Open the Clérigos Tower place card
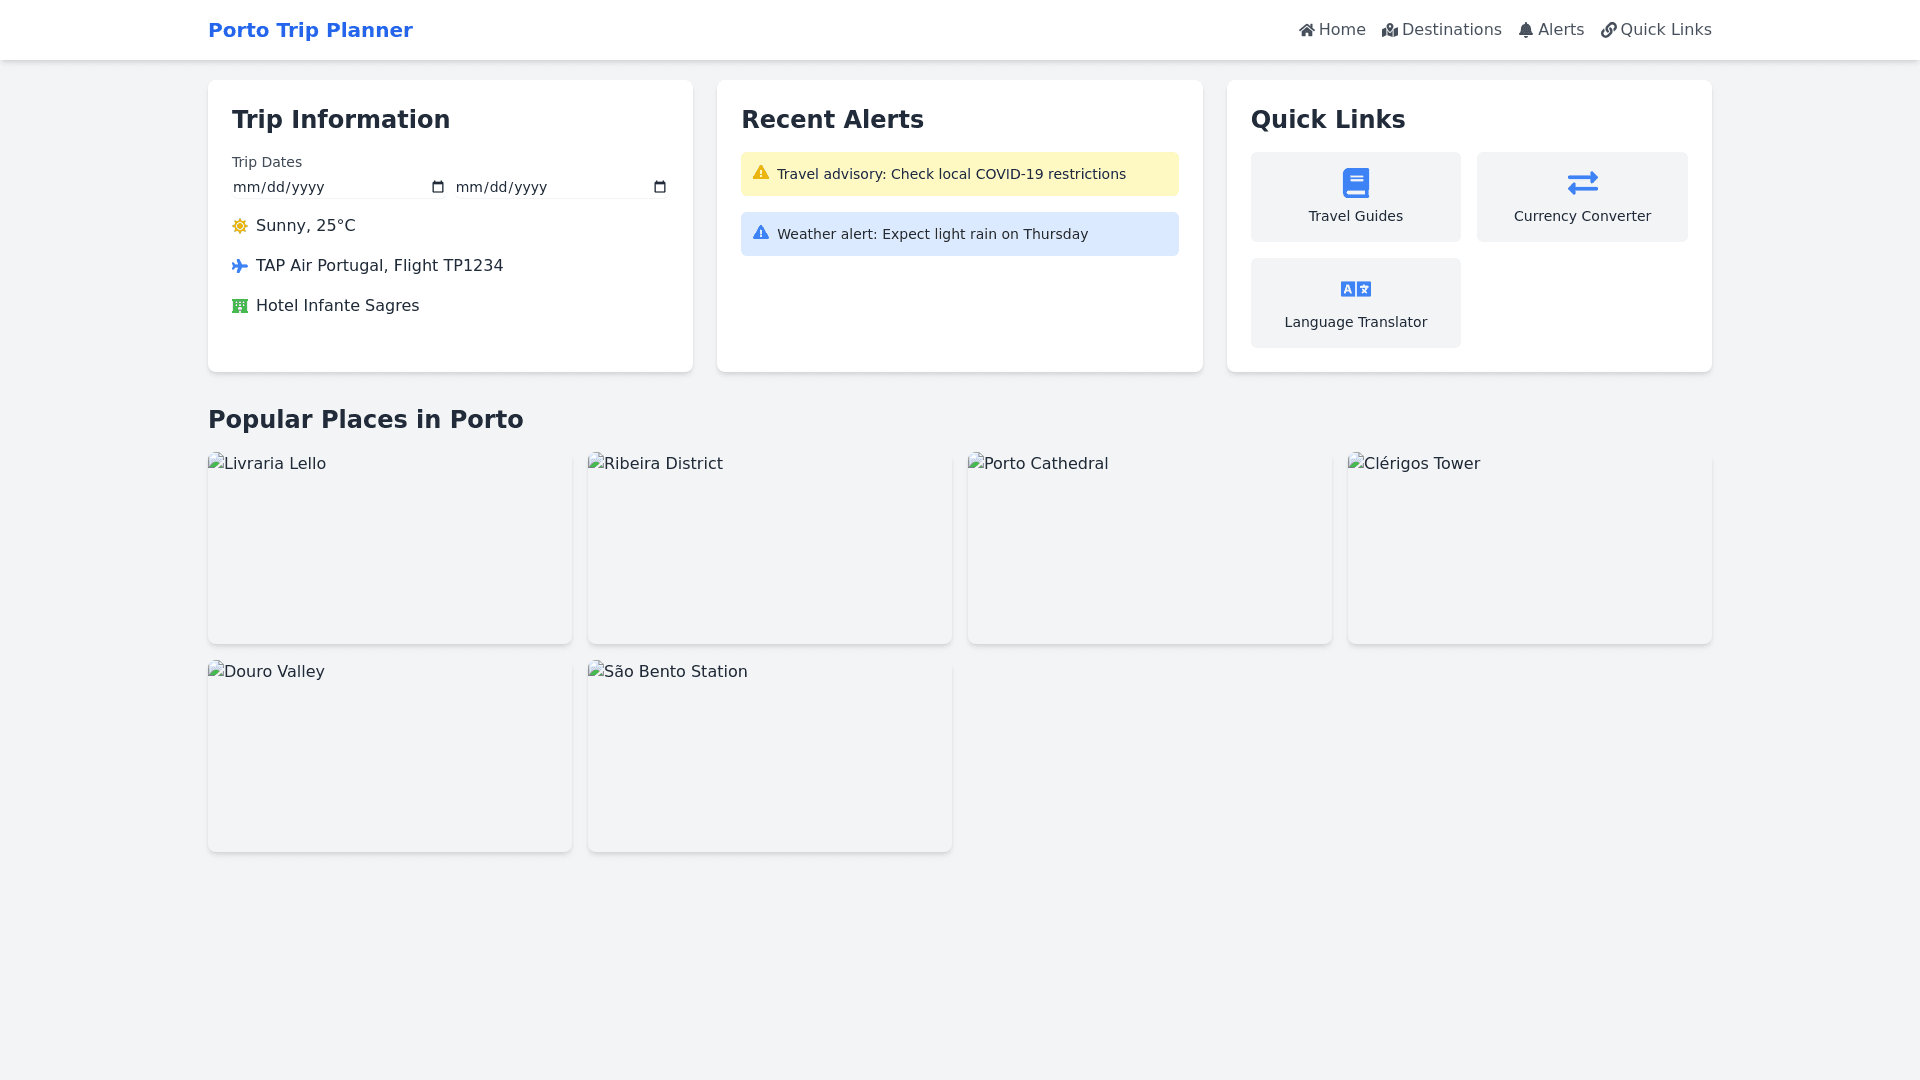 (x=1529, y=548)
